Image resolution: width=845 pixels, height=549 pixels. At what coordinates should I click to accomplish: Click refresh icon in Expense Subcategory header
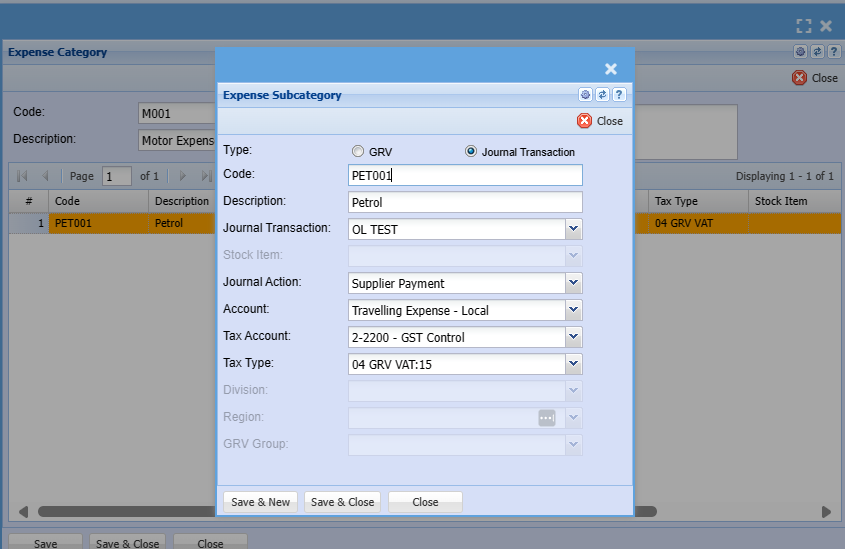(x=602, y=95)
